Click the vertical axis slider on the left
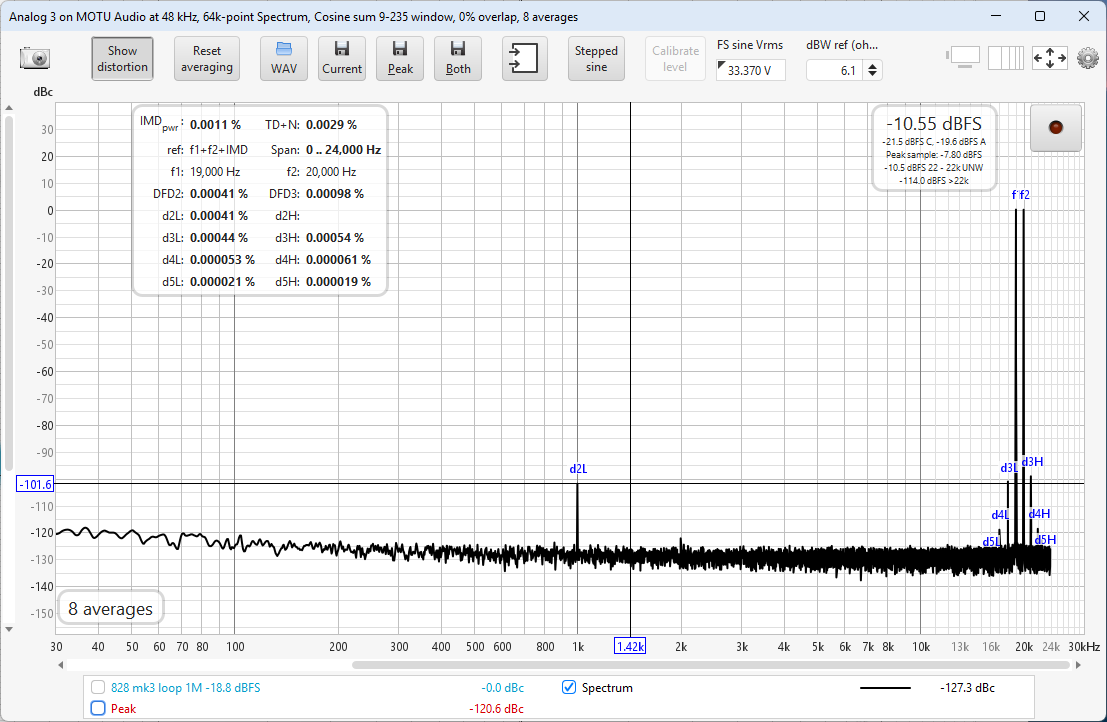The image size is (1107, 722). click(8, 293)
